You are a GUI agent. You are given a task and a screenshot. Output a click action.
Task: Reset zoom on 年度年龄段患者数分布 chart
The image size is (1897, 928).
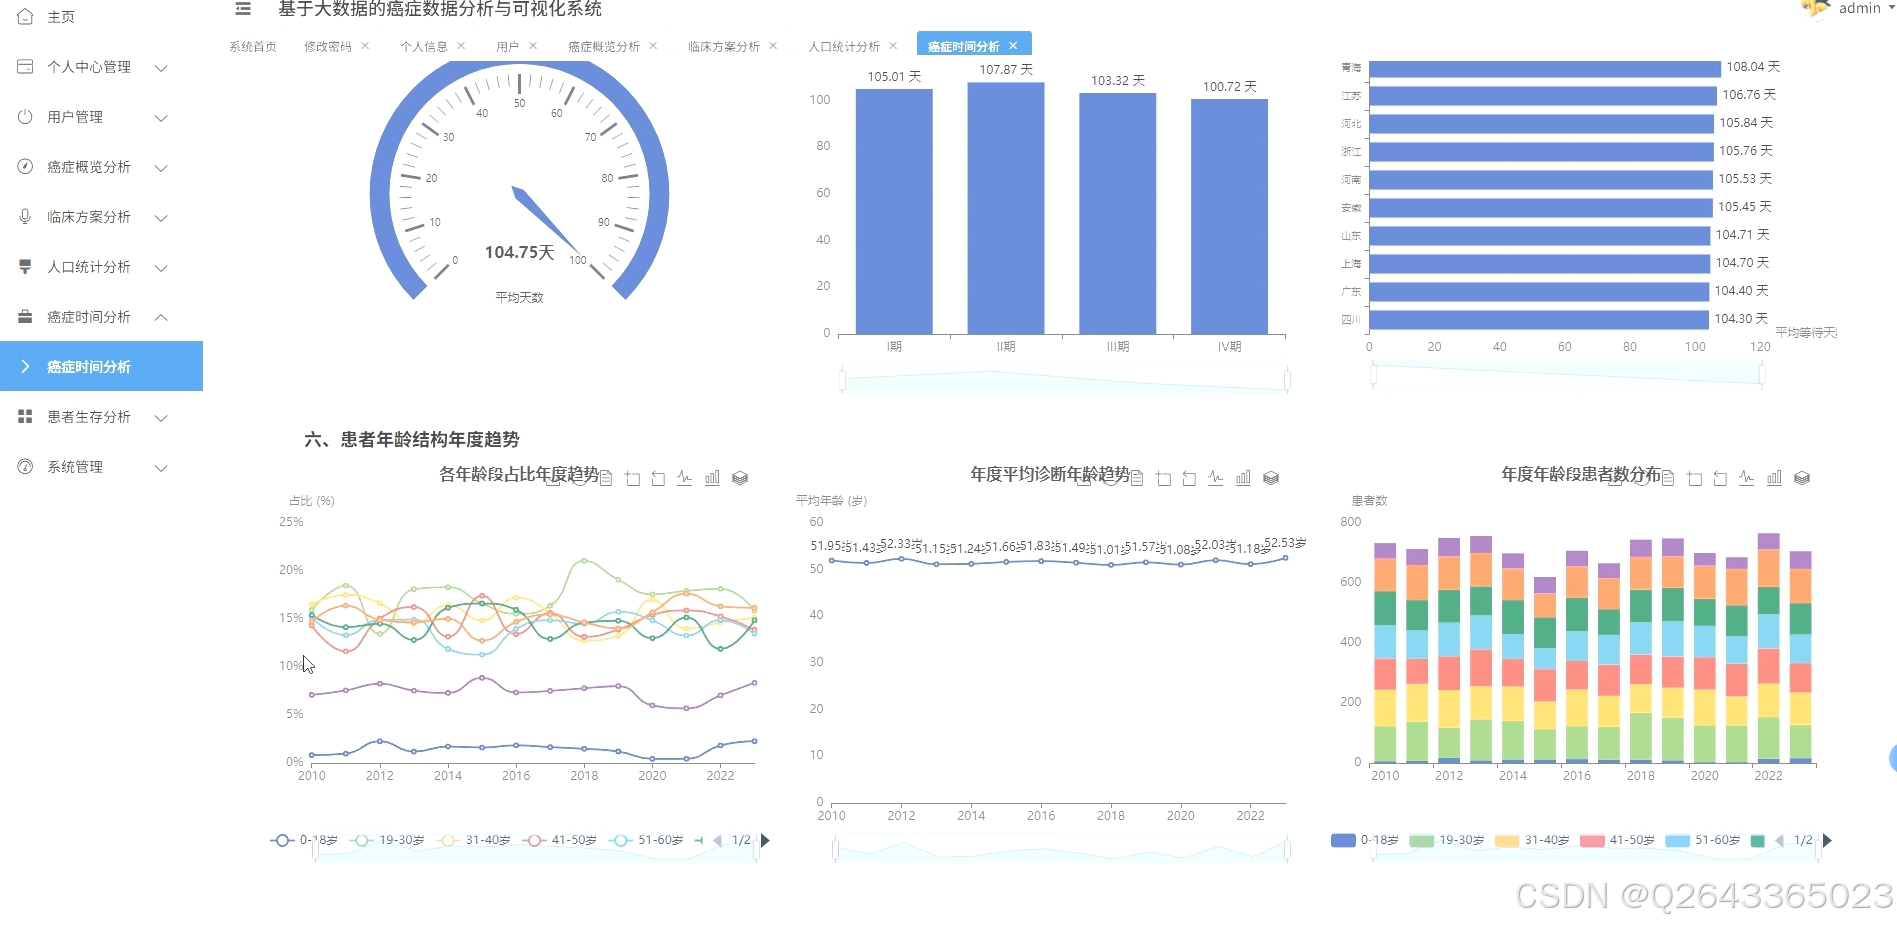1720,478
